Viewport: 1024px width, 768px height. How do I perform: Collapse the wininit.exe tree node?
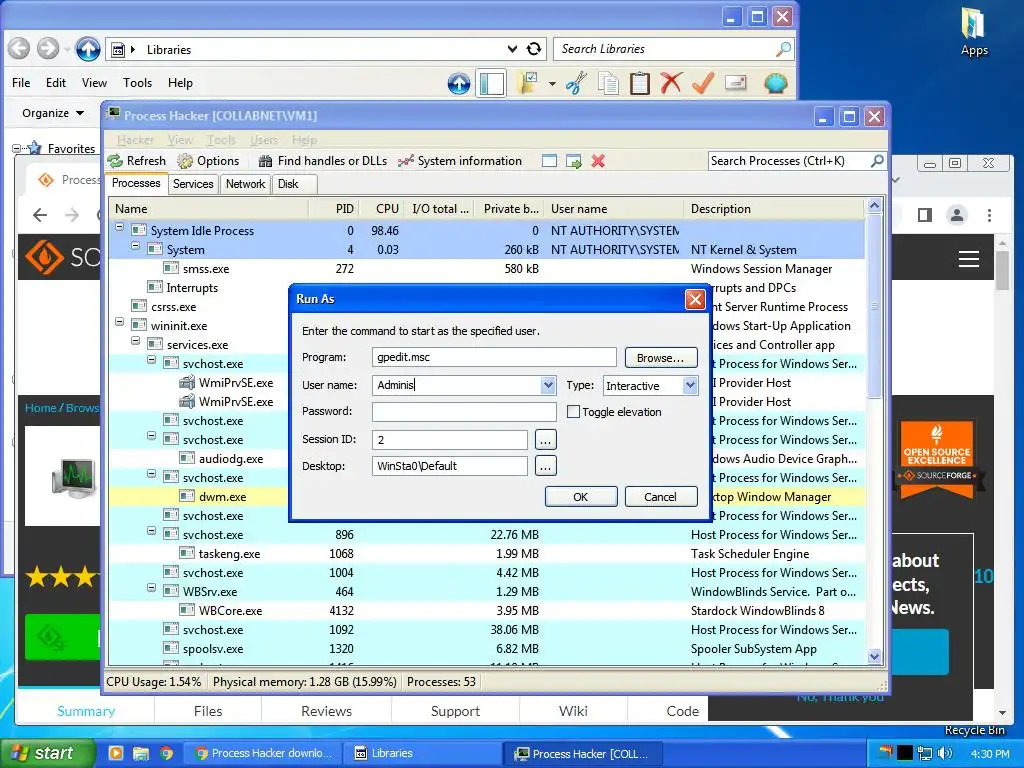[x=120, y=322]
